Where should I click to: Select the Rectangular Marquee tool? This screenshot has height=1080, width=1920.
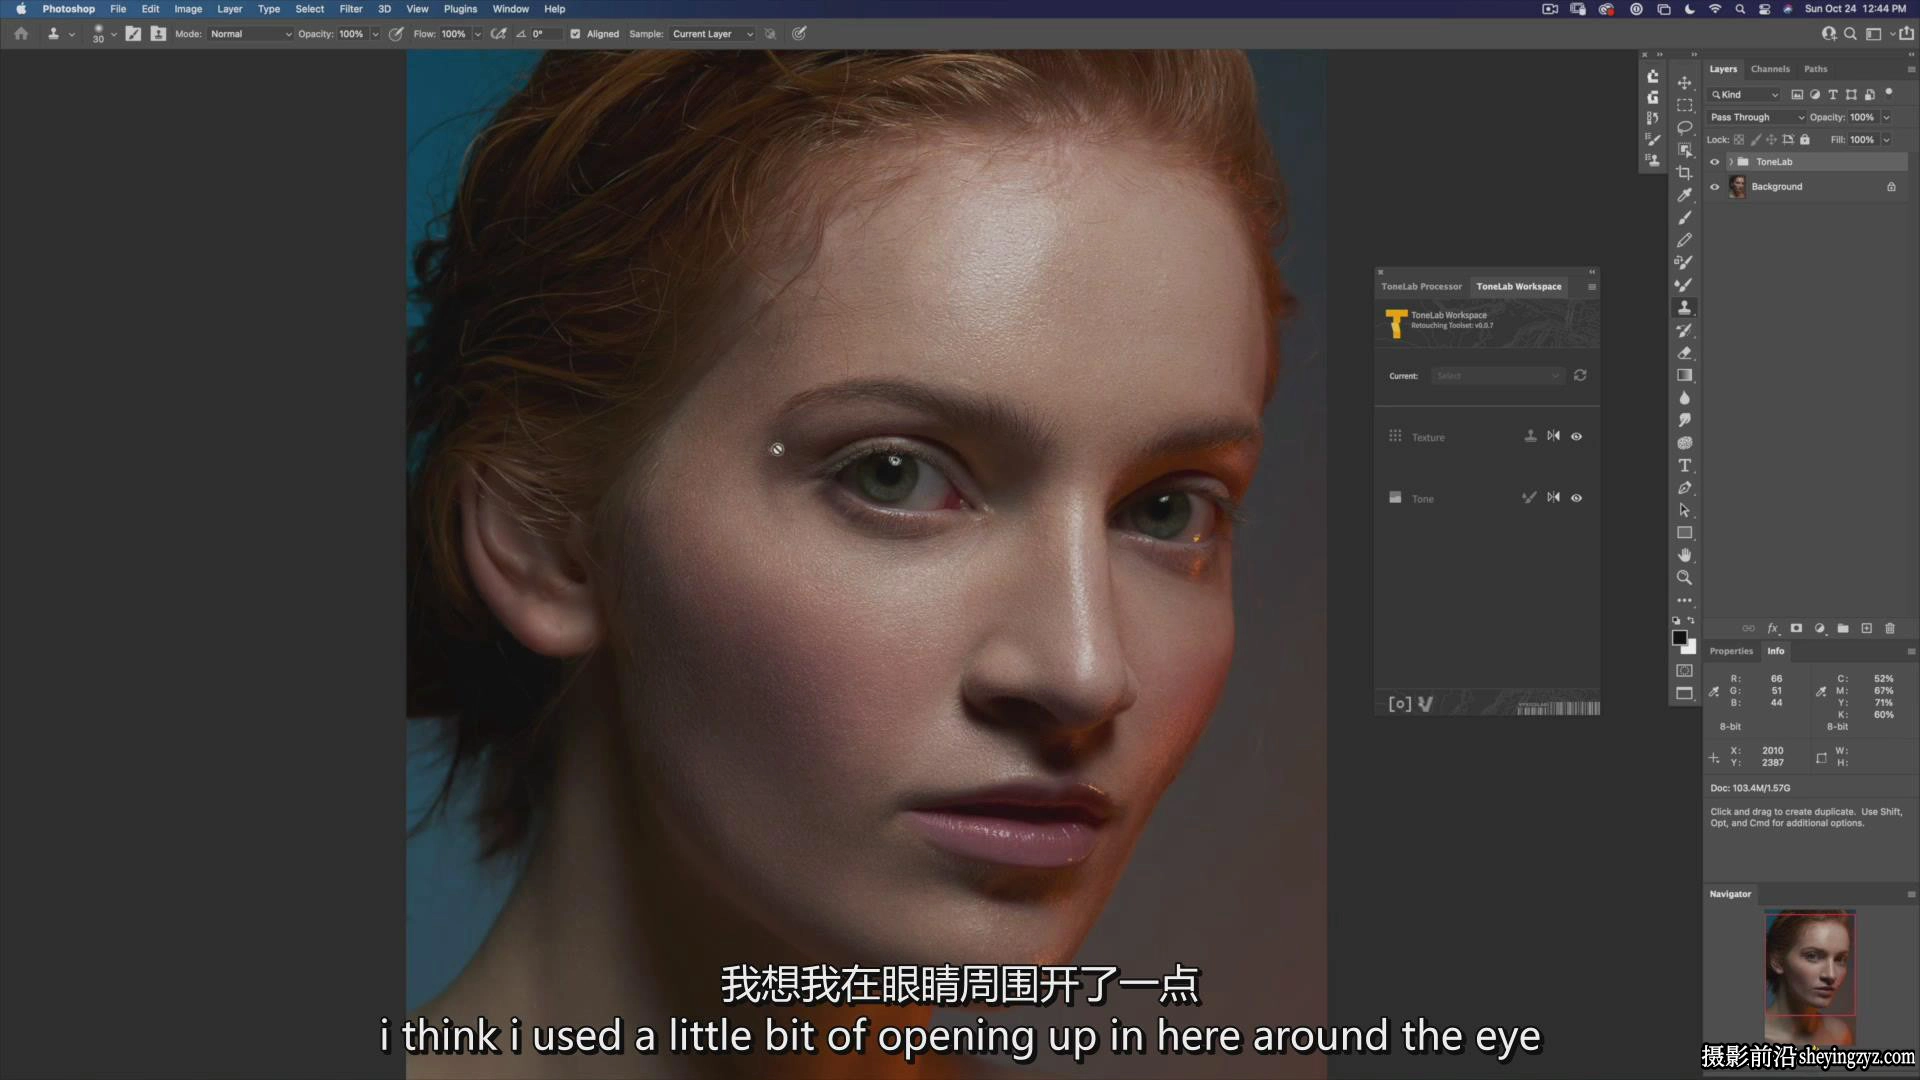(x=1685, y=105)
